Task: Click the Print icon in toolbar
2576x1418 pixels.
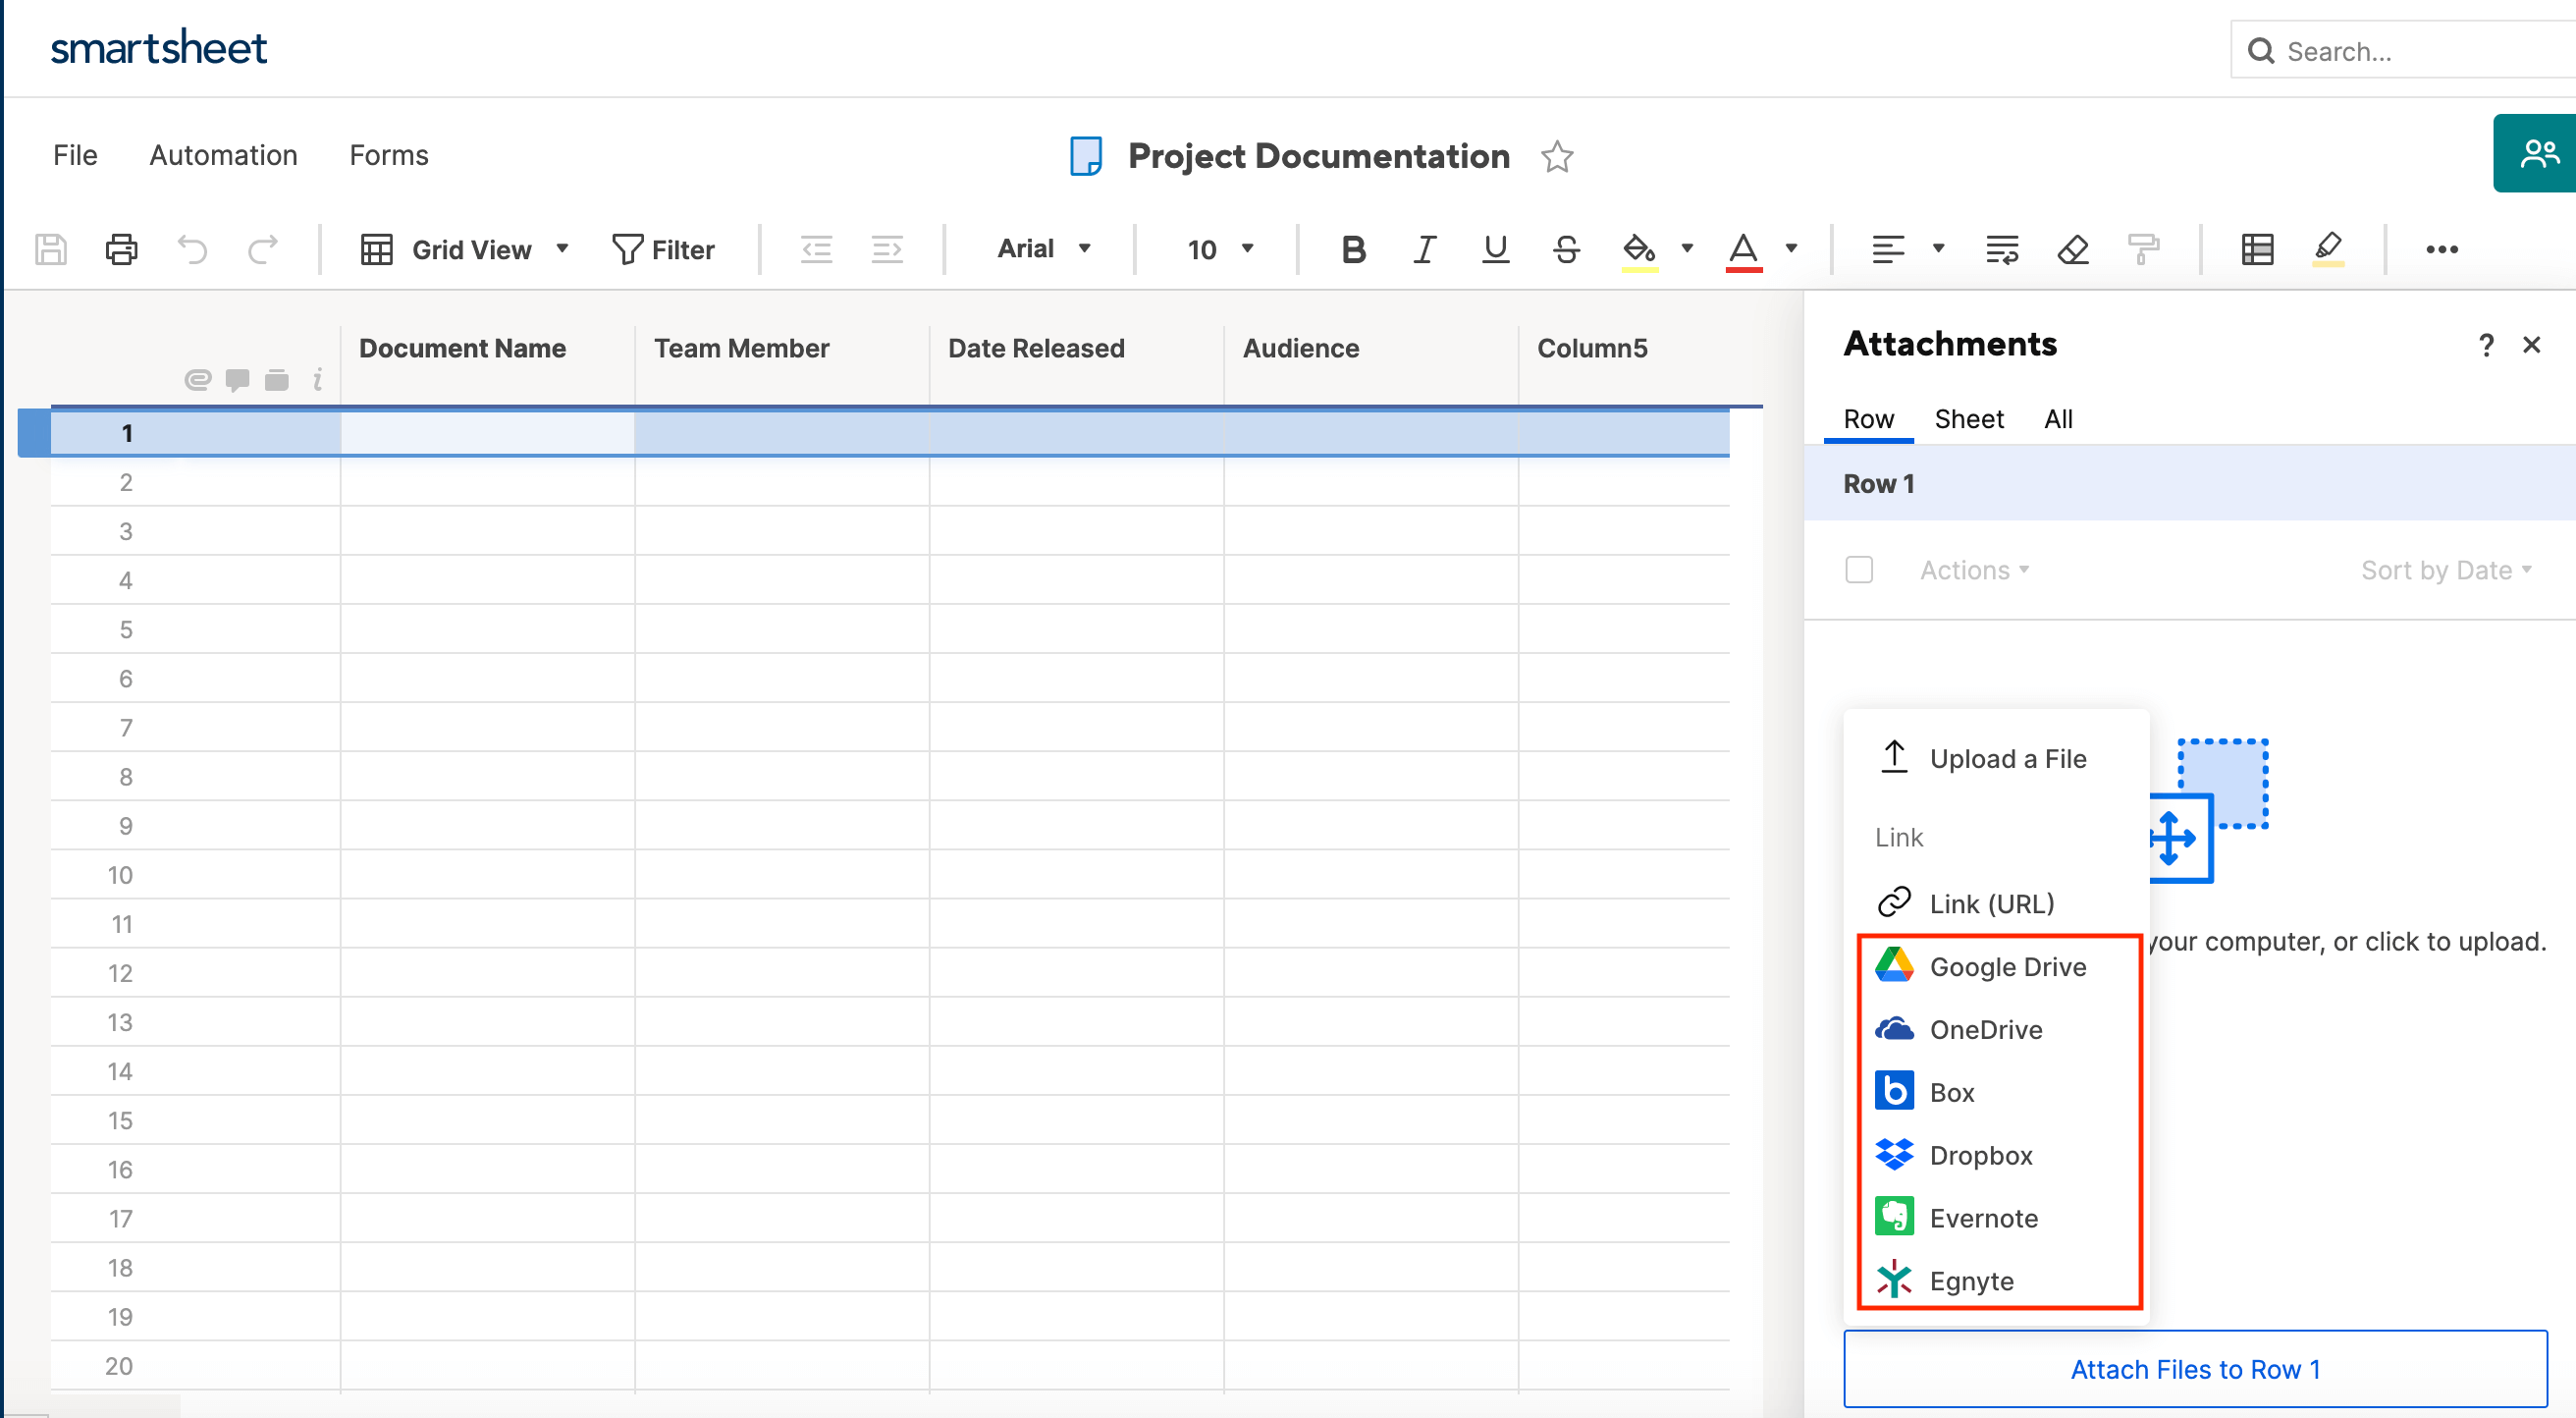Action: pos(121,249)
